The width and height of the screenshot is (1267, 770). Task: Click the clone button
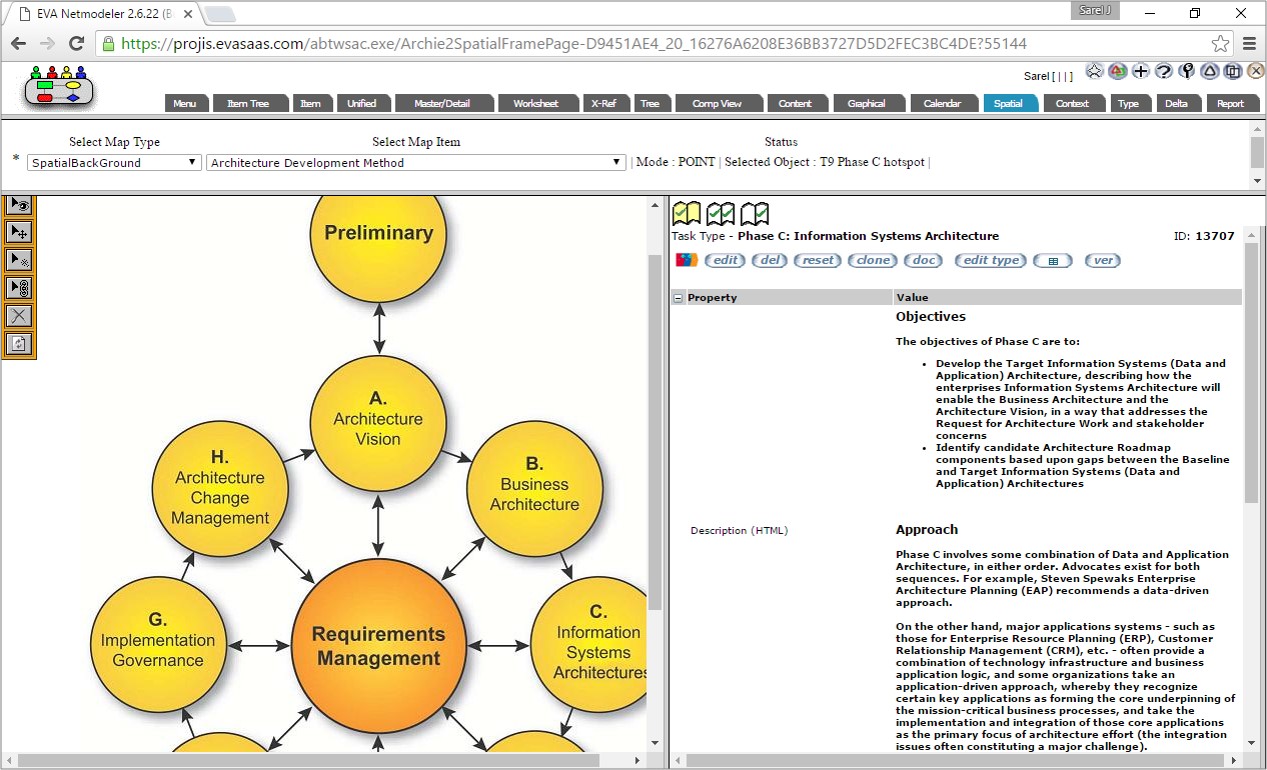[x=872, y=260]
